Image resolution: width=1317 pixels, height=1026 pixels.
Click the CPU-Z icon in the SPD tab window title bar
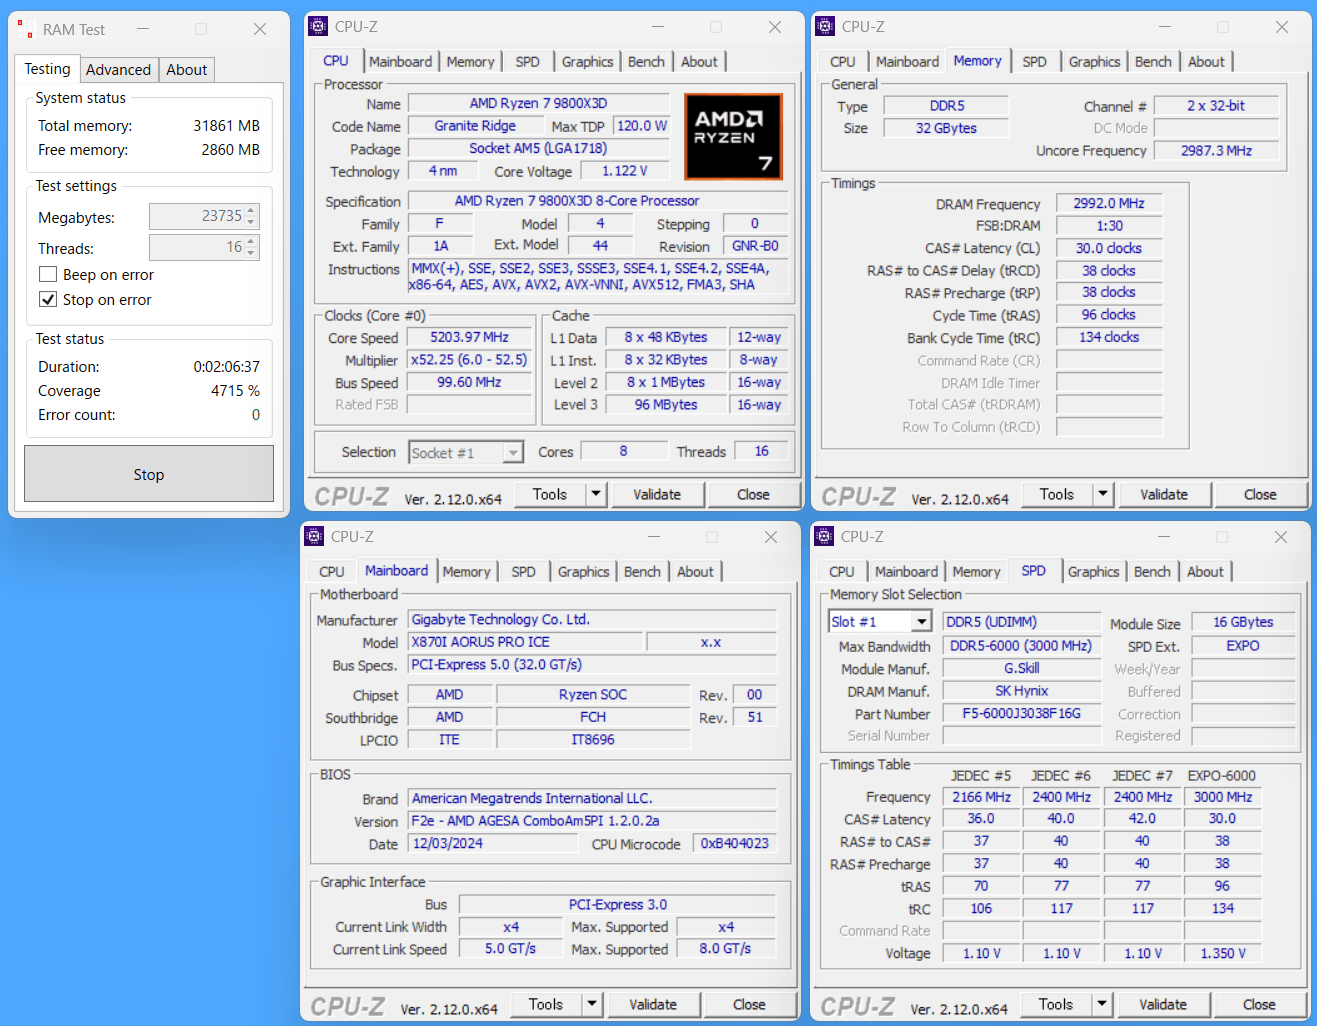tap(824, 537)
